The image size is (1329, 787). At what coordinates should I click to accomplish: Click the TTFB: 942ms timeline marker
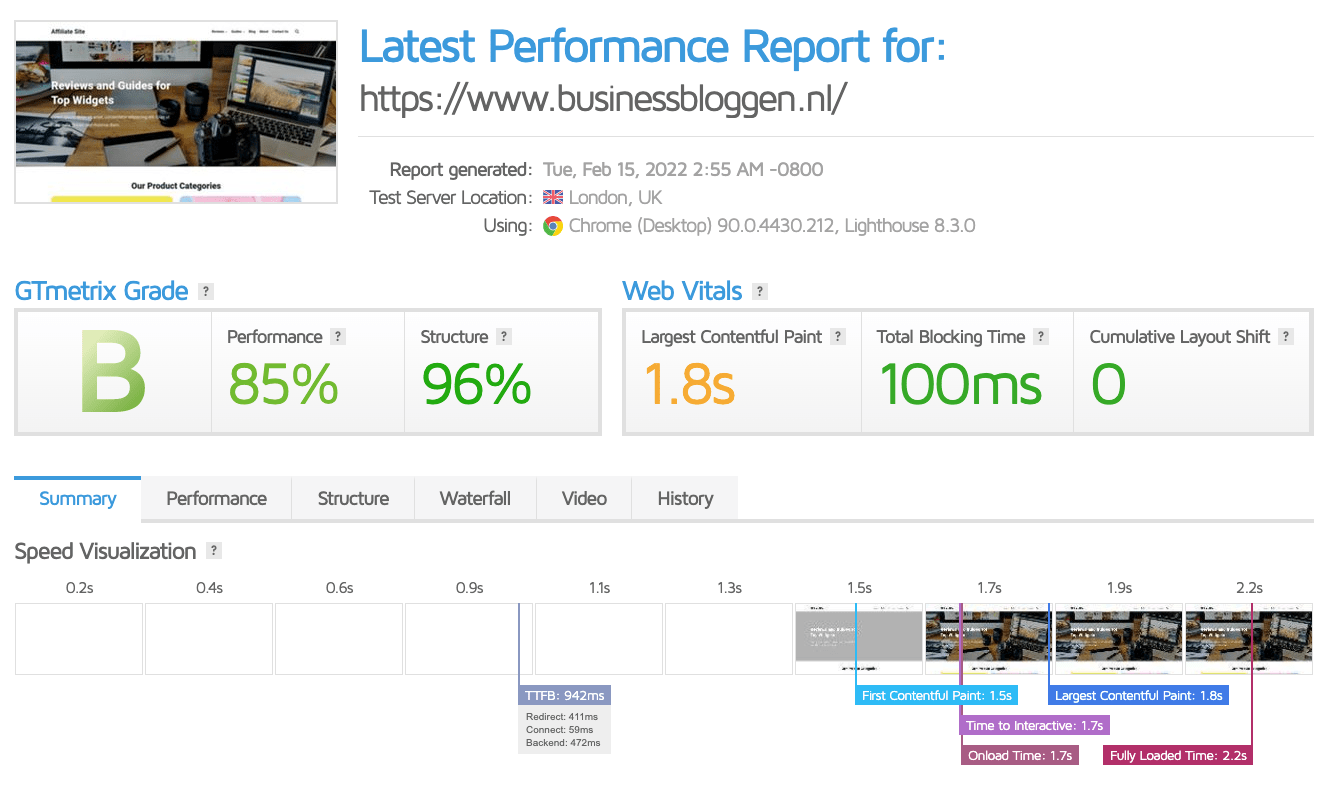tap(564, 695)
